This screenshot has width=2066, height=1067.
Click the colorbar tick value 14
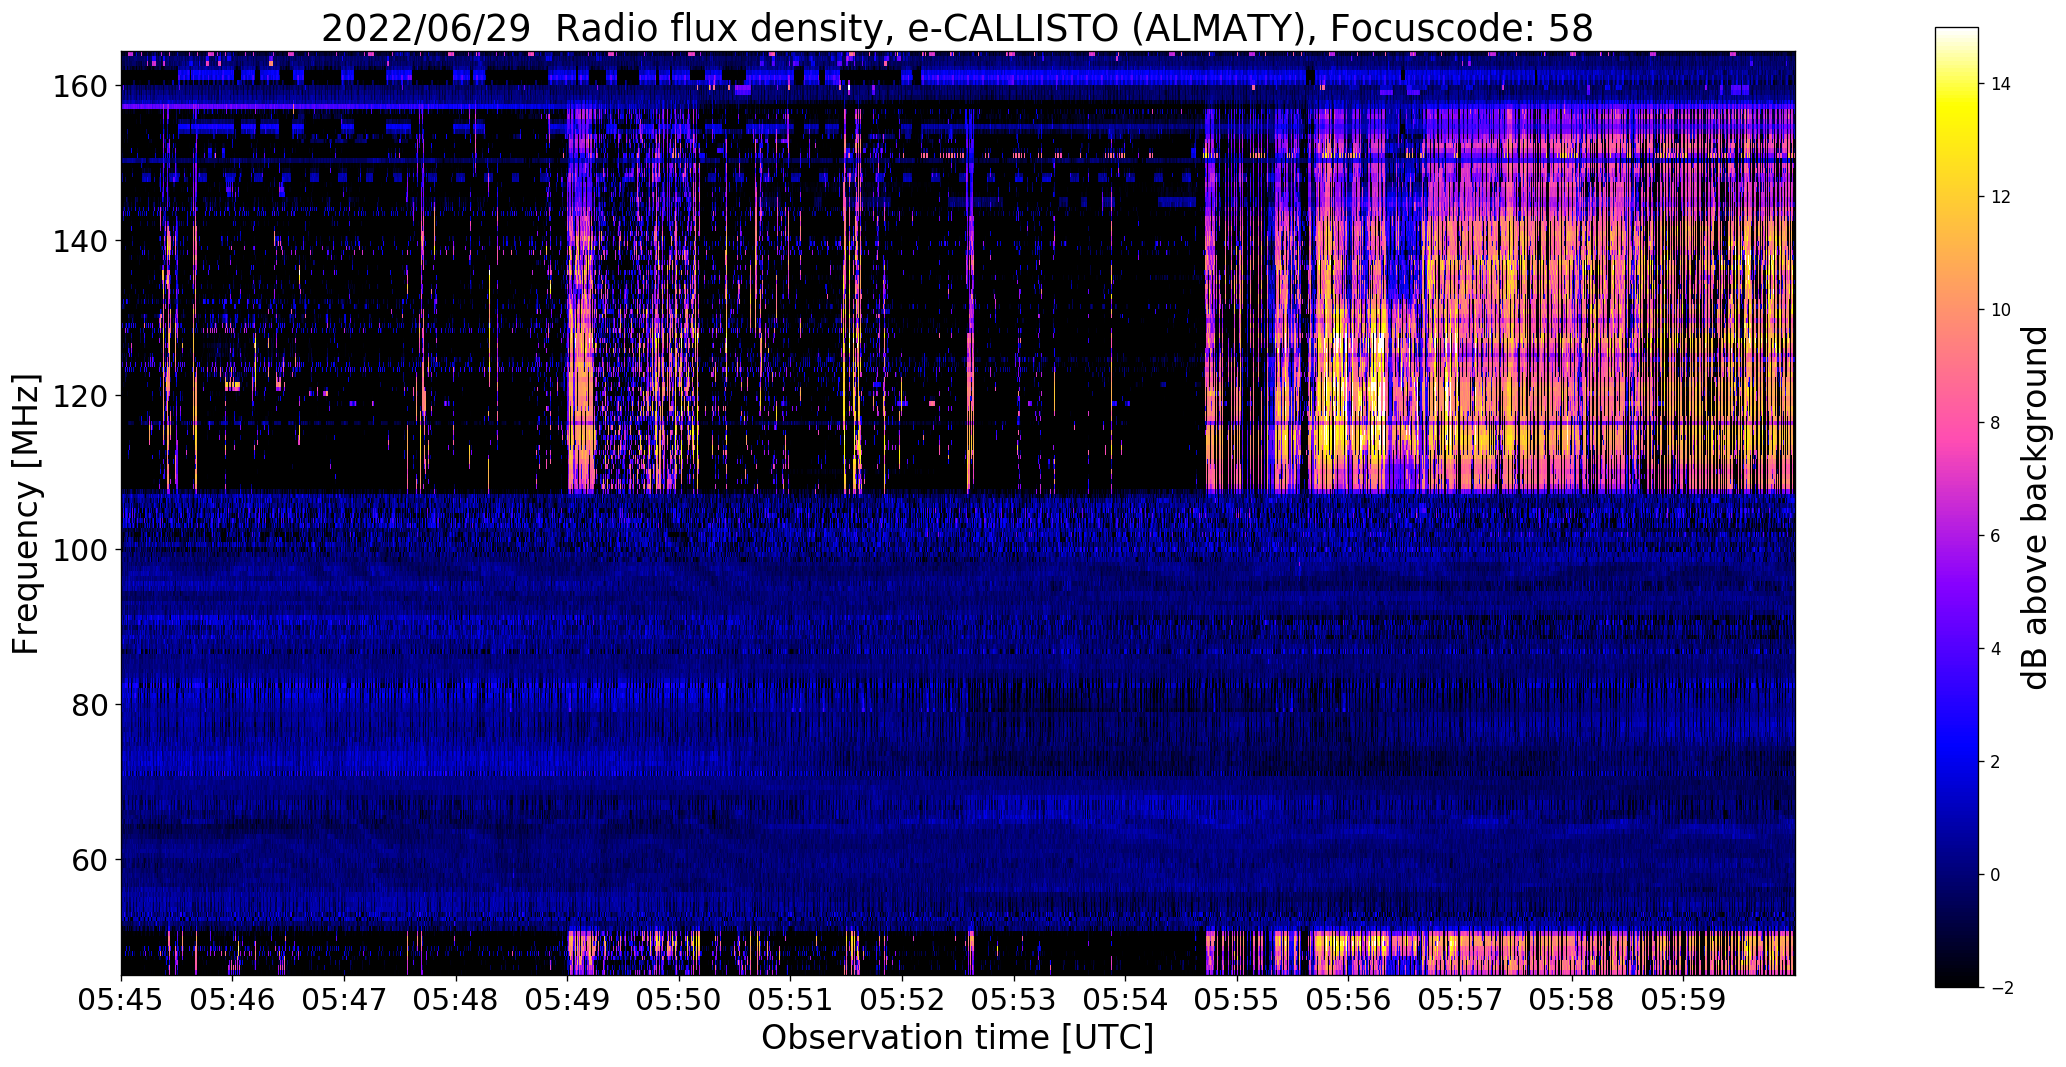pyautogui.click(x=2000, y=84)
